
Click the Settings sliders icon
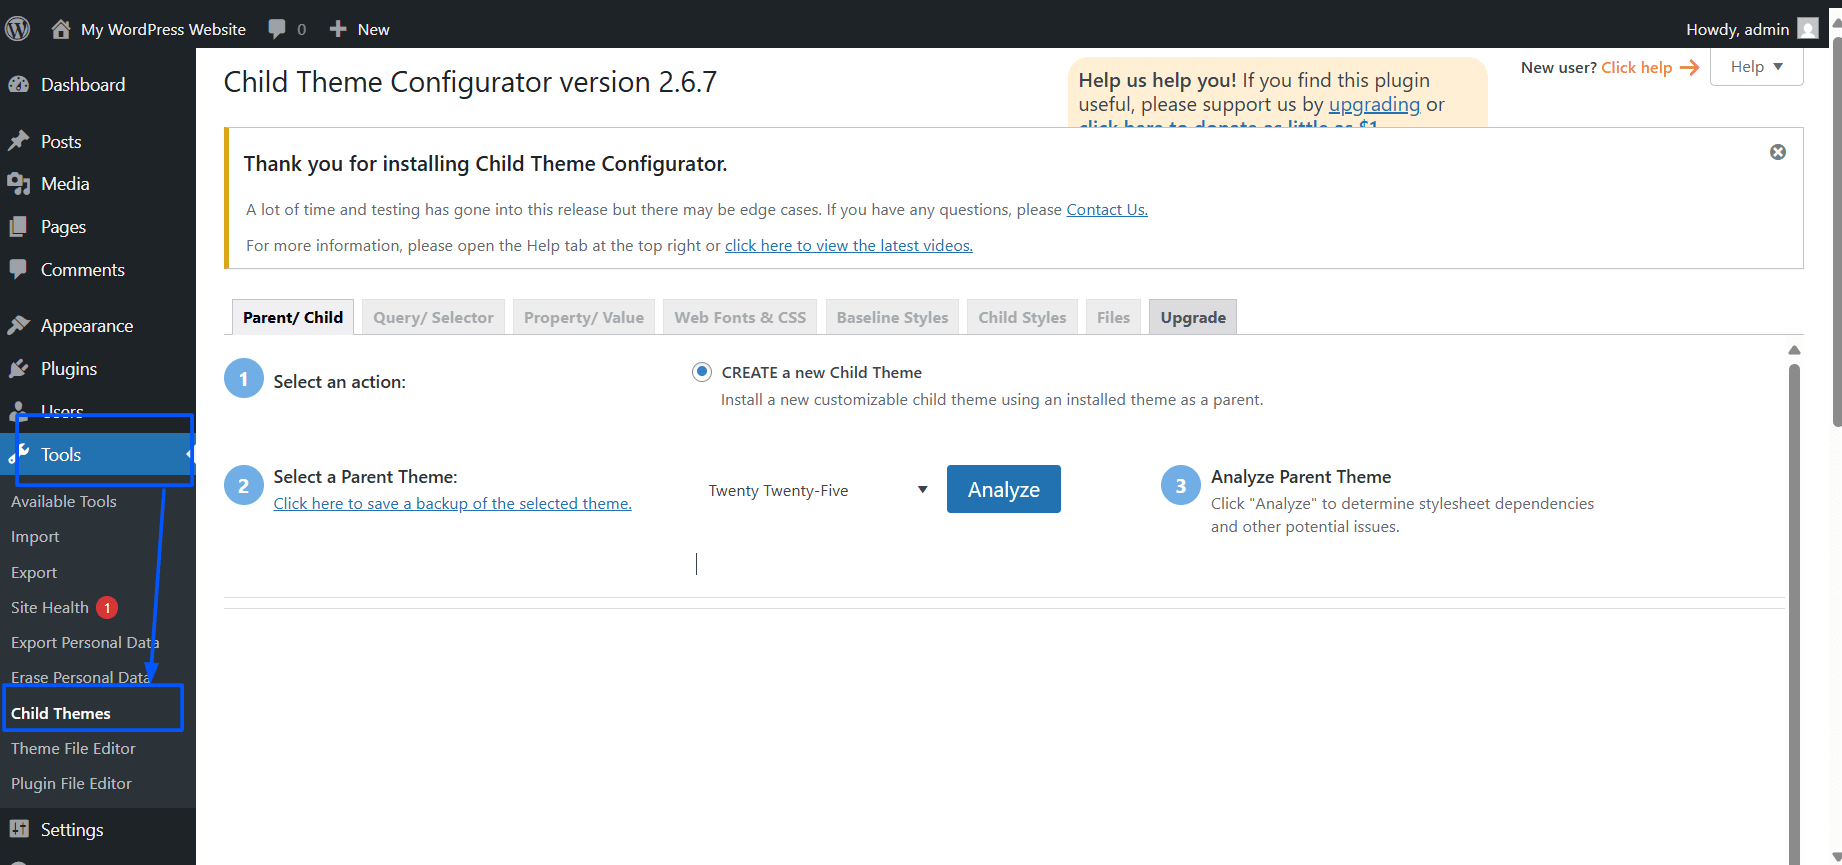(18, 829)
